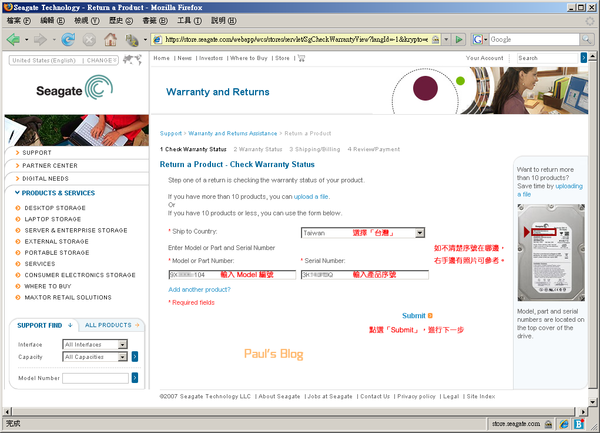Open the 歷史 (History) menu
Viewport: 600px width, 433px height.
pyautogui.click(x=121, y=21)
